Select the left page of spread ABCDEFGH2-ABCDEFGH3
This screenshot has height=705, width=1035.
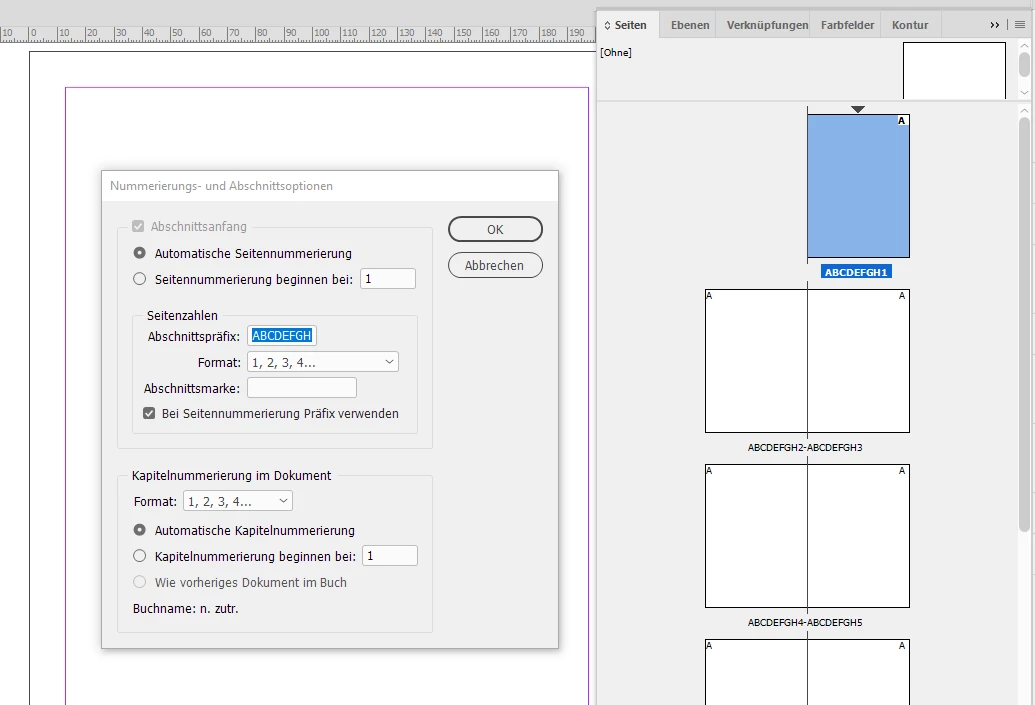click(756, 361)
